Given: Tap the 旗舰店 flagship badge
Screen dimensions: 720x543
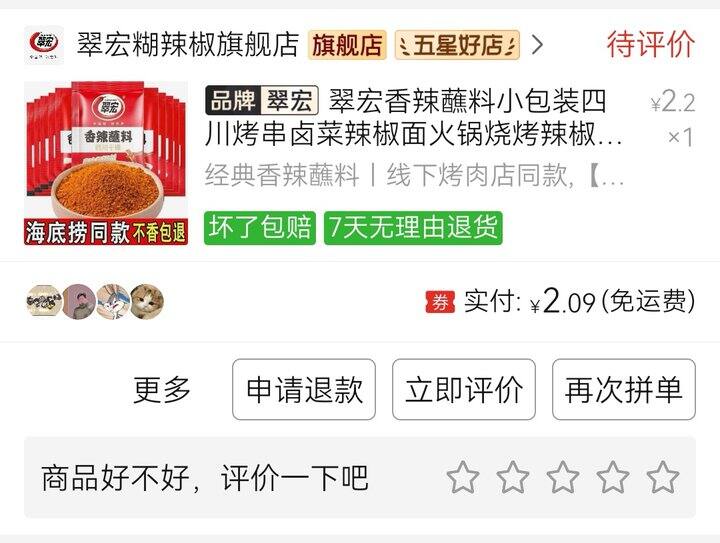Looking at the screenshot, I should pos(347,45).
